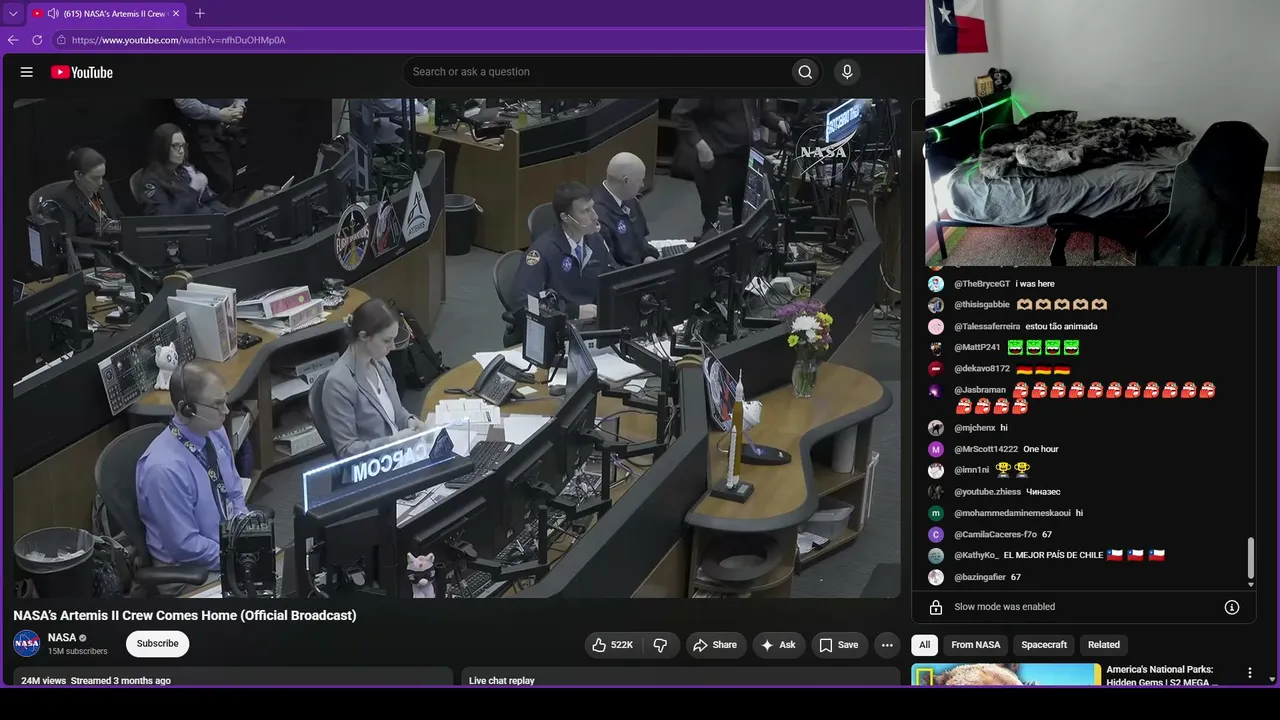Open options menu for National Parks video
Viewport: 1280px width, 720px height.
tap(1249, 673)
